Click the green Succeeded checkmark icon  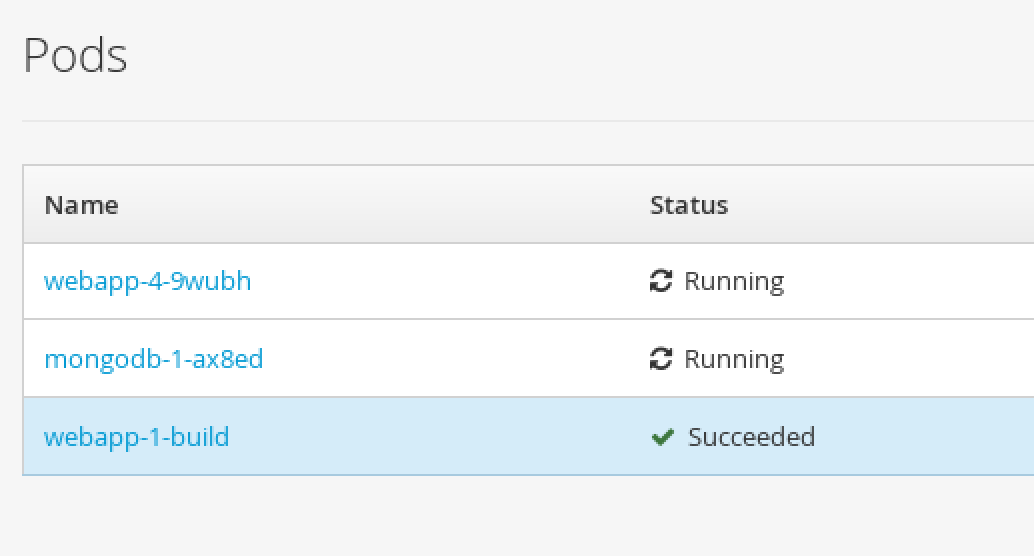pos(662,437)
